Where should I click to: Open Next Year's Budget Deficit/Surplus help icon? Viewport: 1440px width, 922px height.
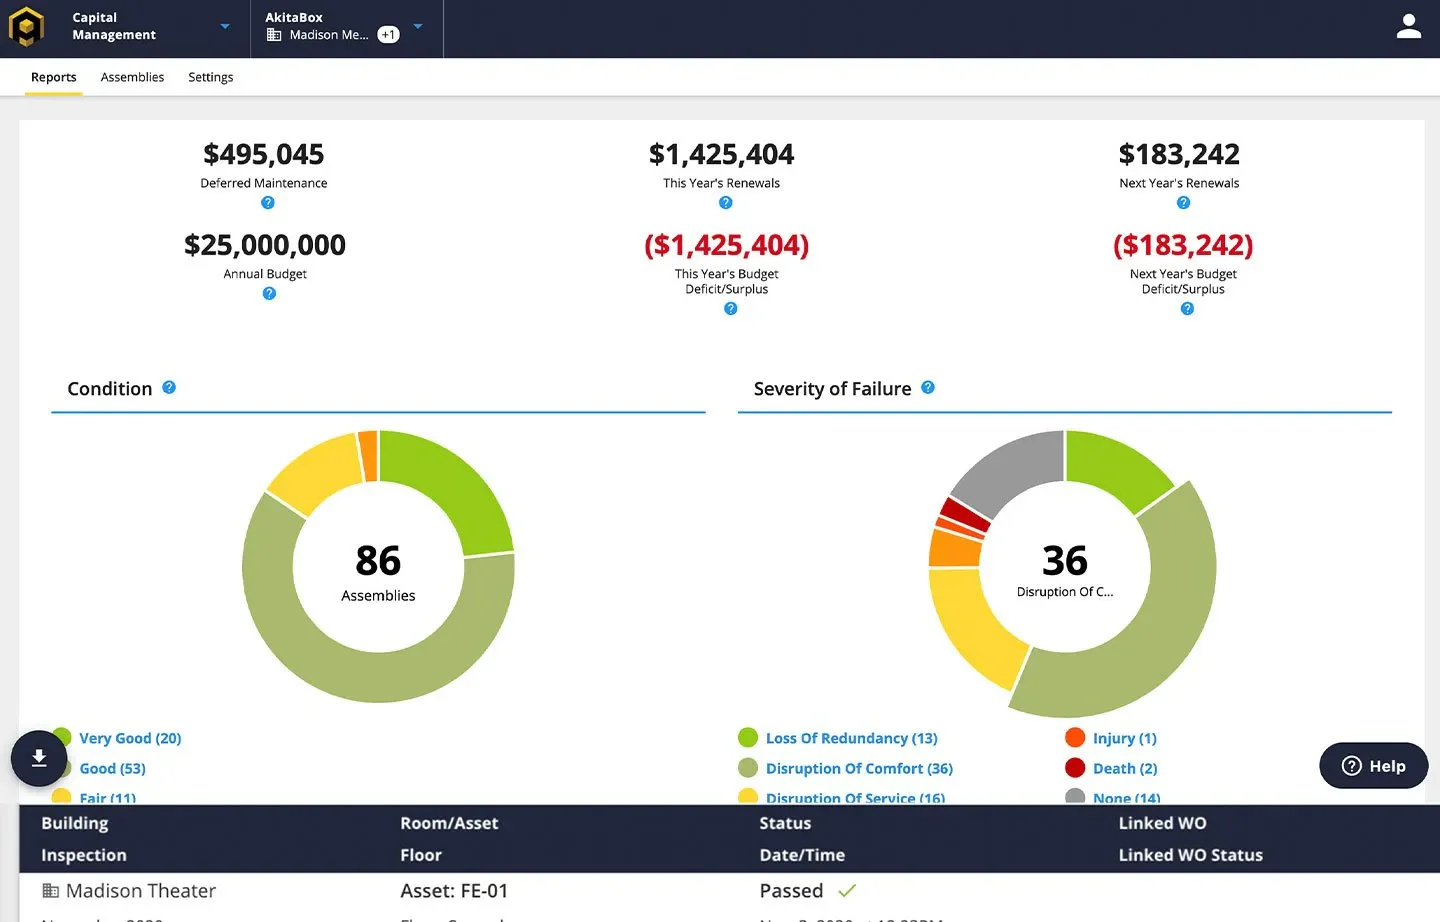[x=1188, y=309]
